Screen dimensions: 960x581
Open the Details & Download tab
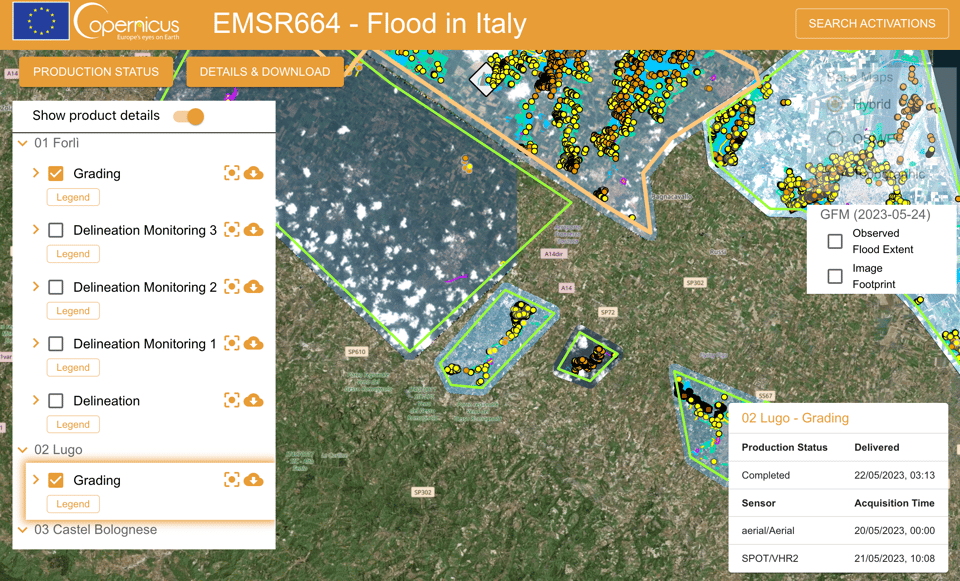pos(265,72)
